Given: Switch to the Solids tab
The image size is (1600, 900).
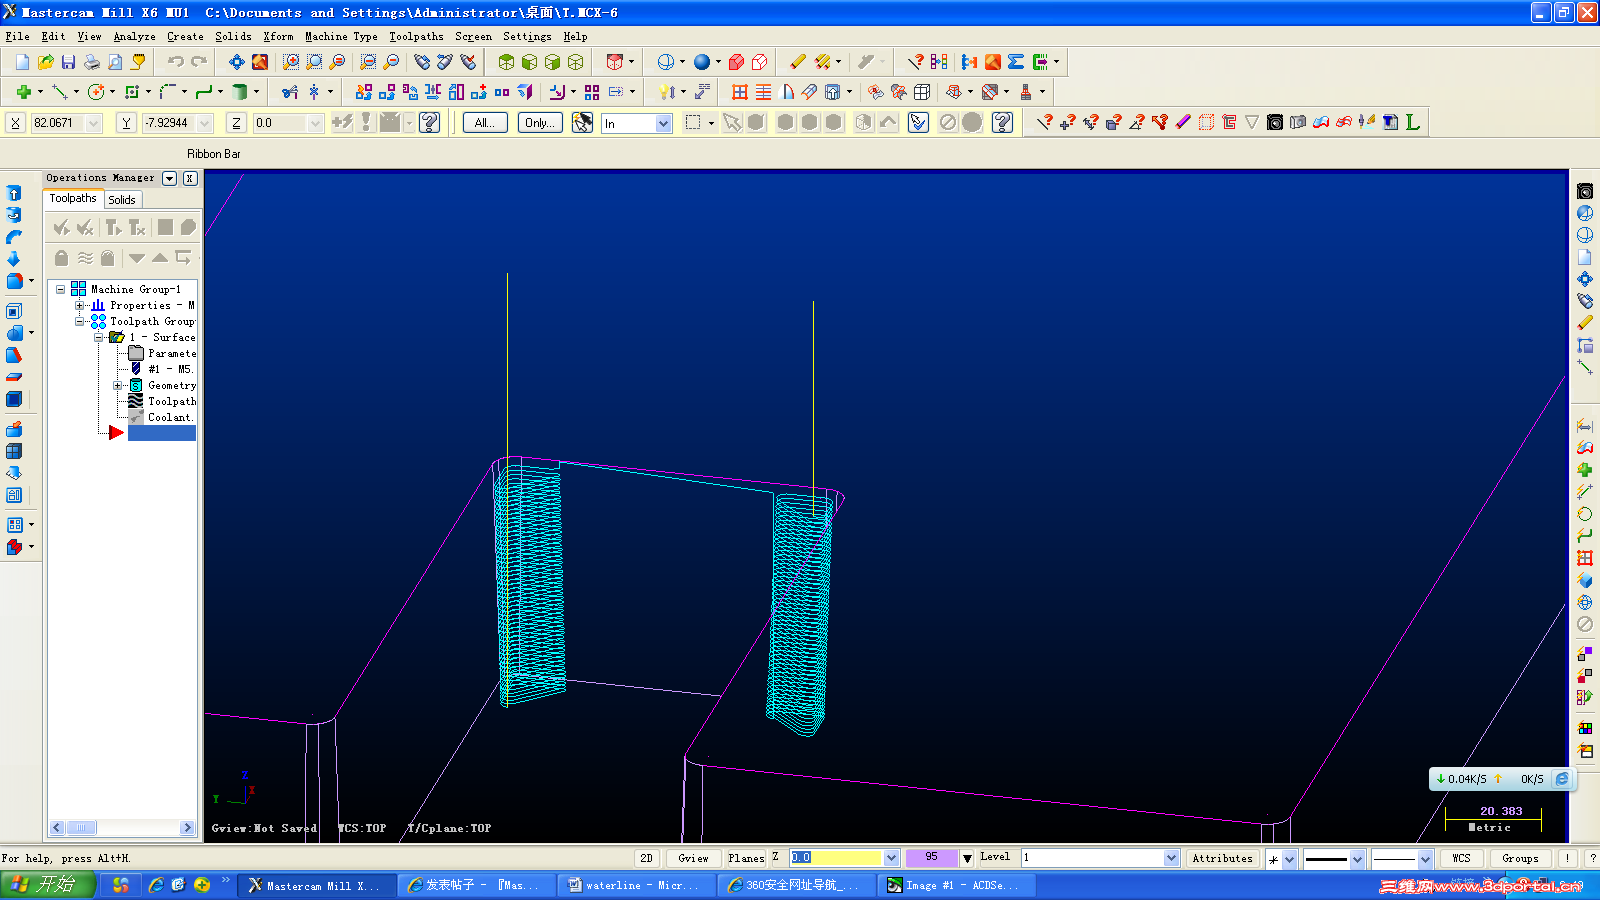Looking at the screenshot, I should (x=122, y=200).
